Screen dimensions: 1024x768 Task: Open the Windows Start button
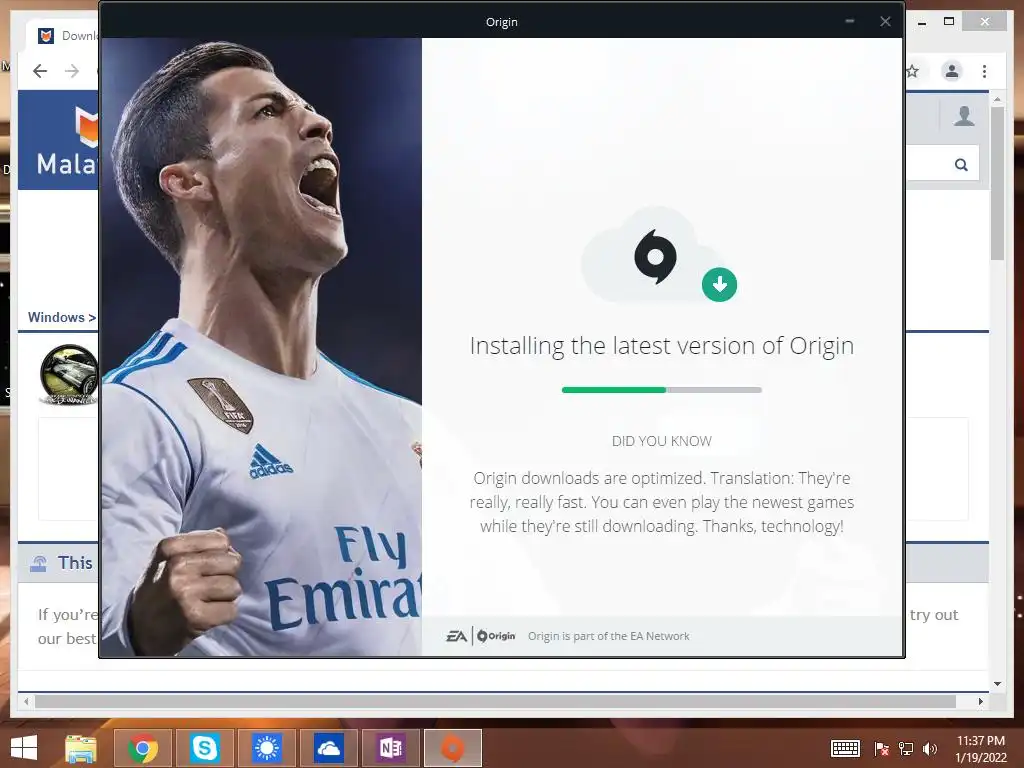pyautogui.click(x=24, y=748)
